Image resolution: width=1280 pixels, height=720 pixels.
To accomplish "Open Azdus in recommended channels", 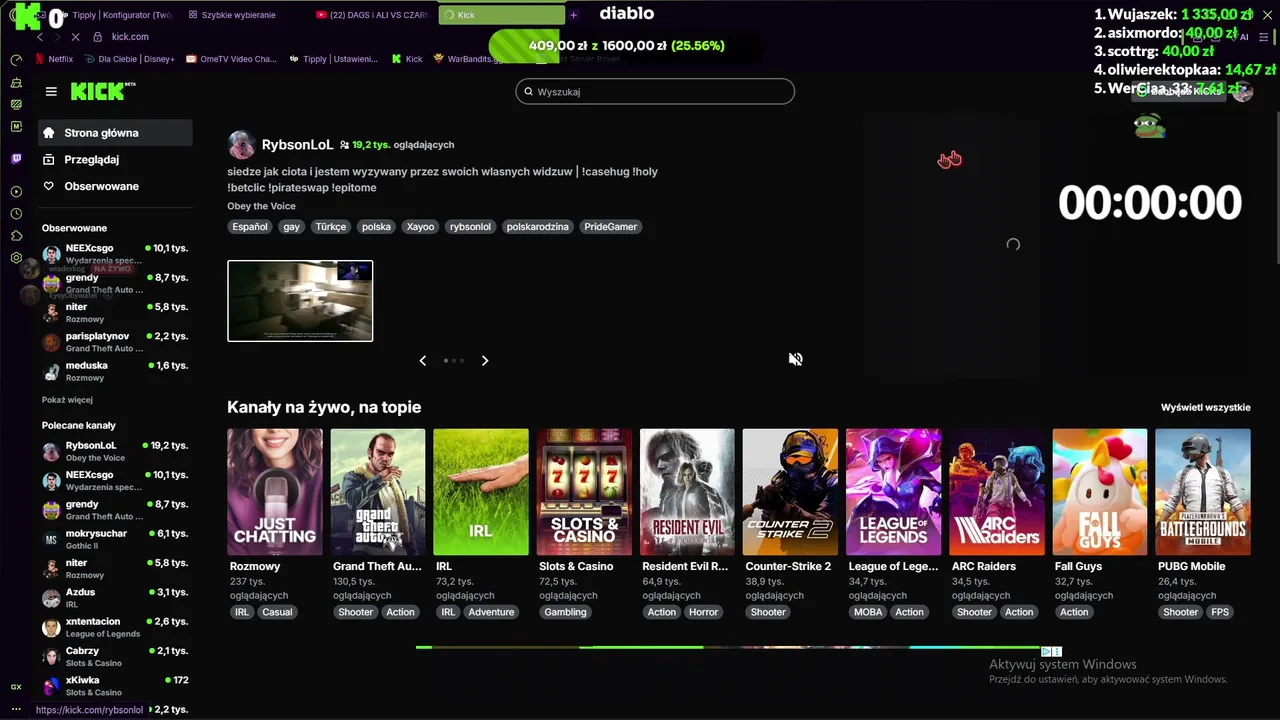I will (115, 598).
